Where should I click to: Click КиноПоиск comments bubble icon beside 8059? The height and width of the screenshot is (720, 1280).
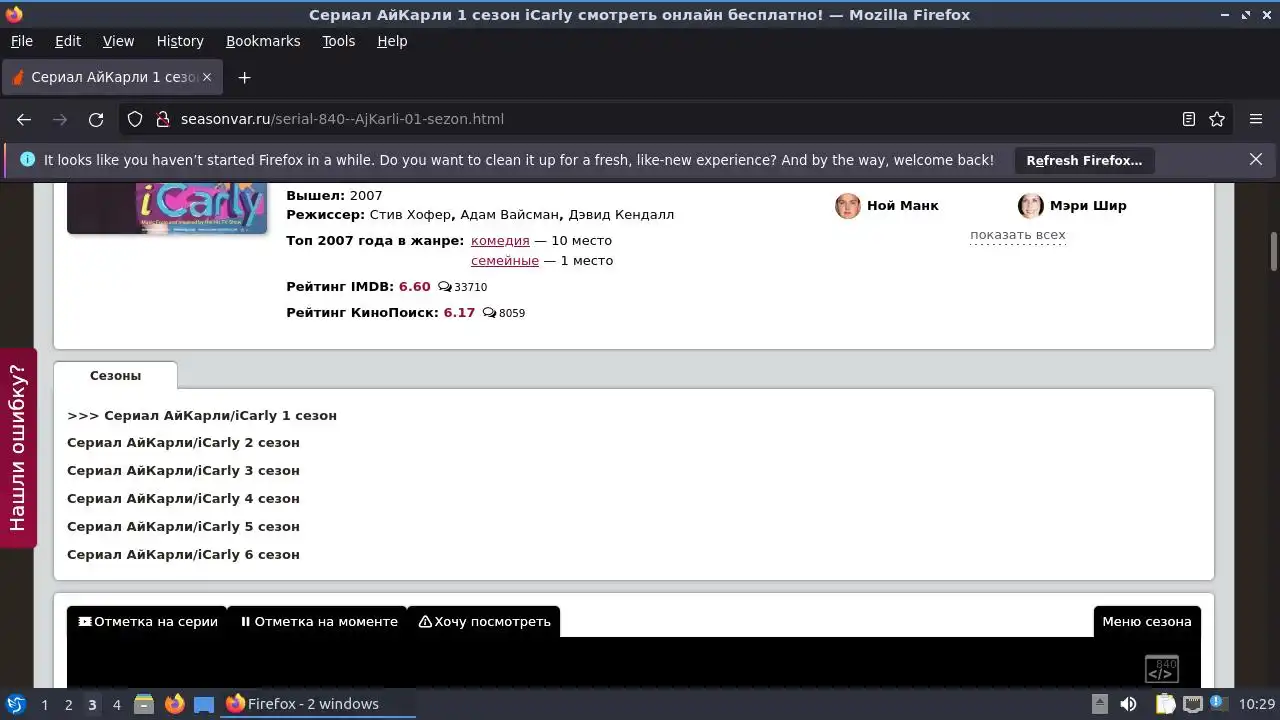pos(489,313)
